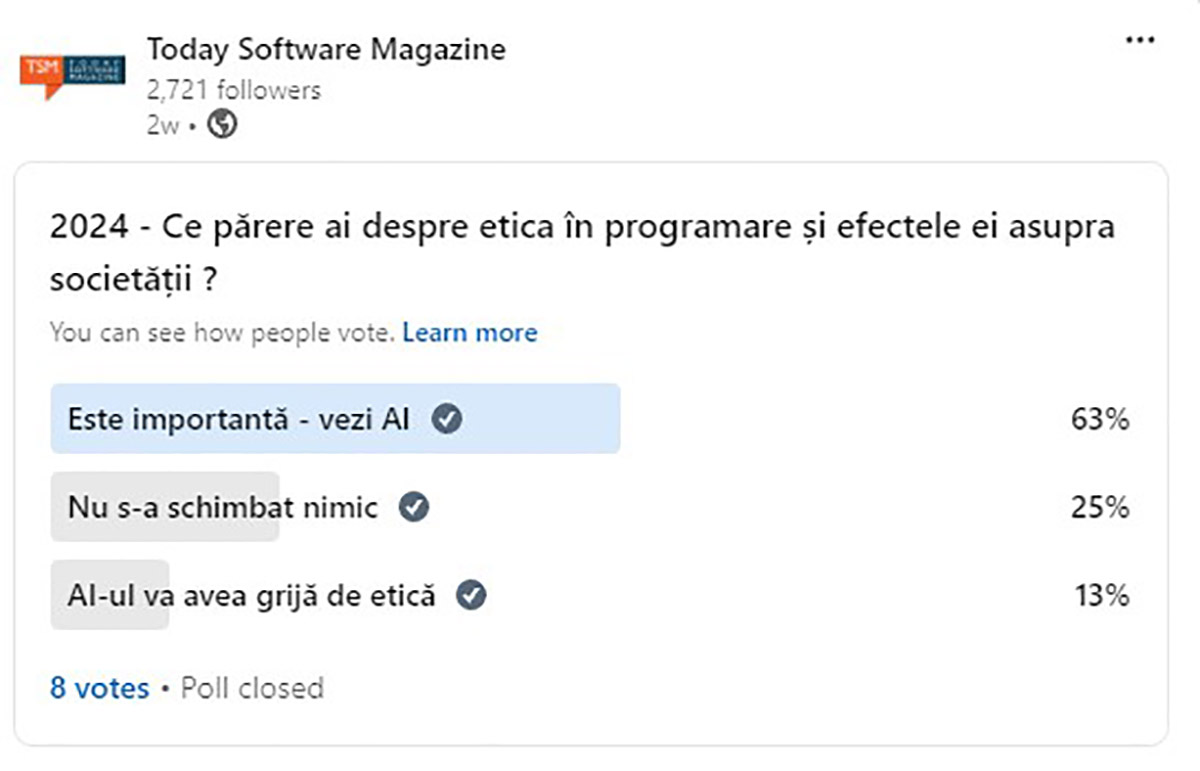The height and width of the screenshot is (771, 1200).
Task: Click the 2,721 followers text
Action: 233,90
